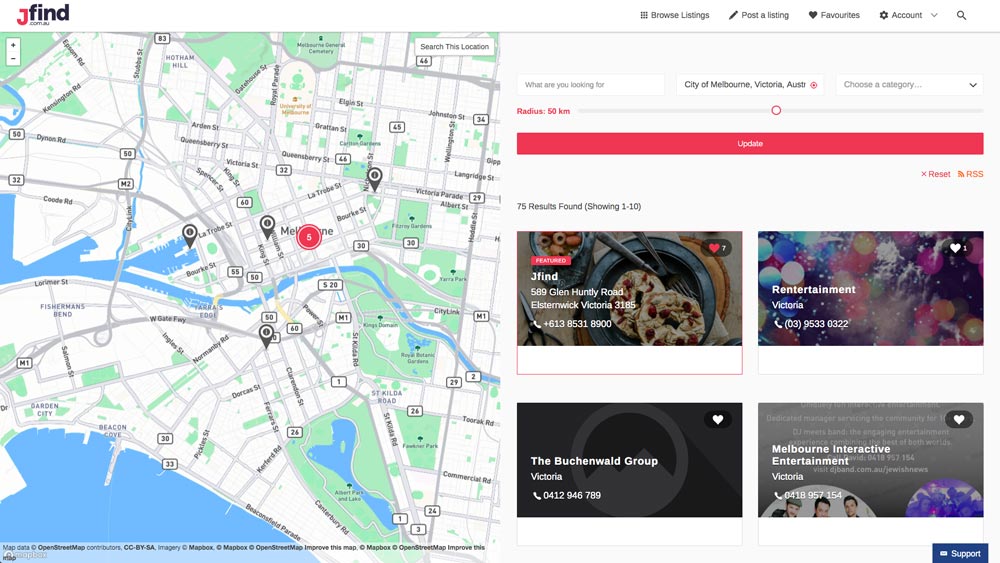Open the Account menu
The image size is (1000, 563).
[901, 15]
